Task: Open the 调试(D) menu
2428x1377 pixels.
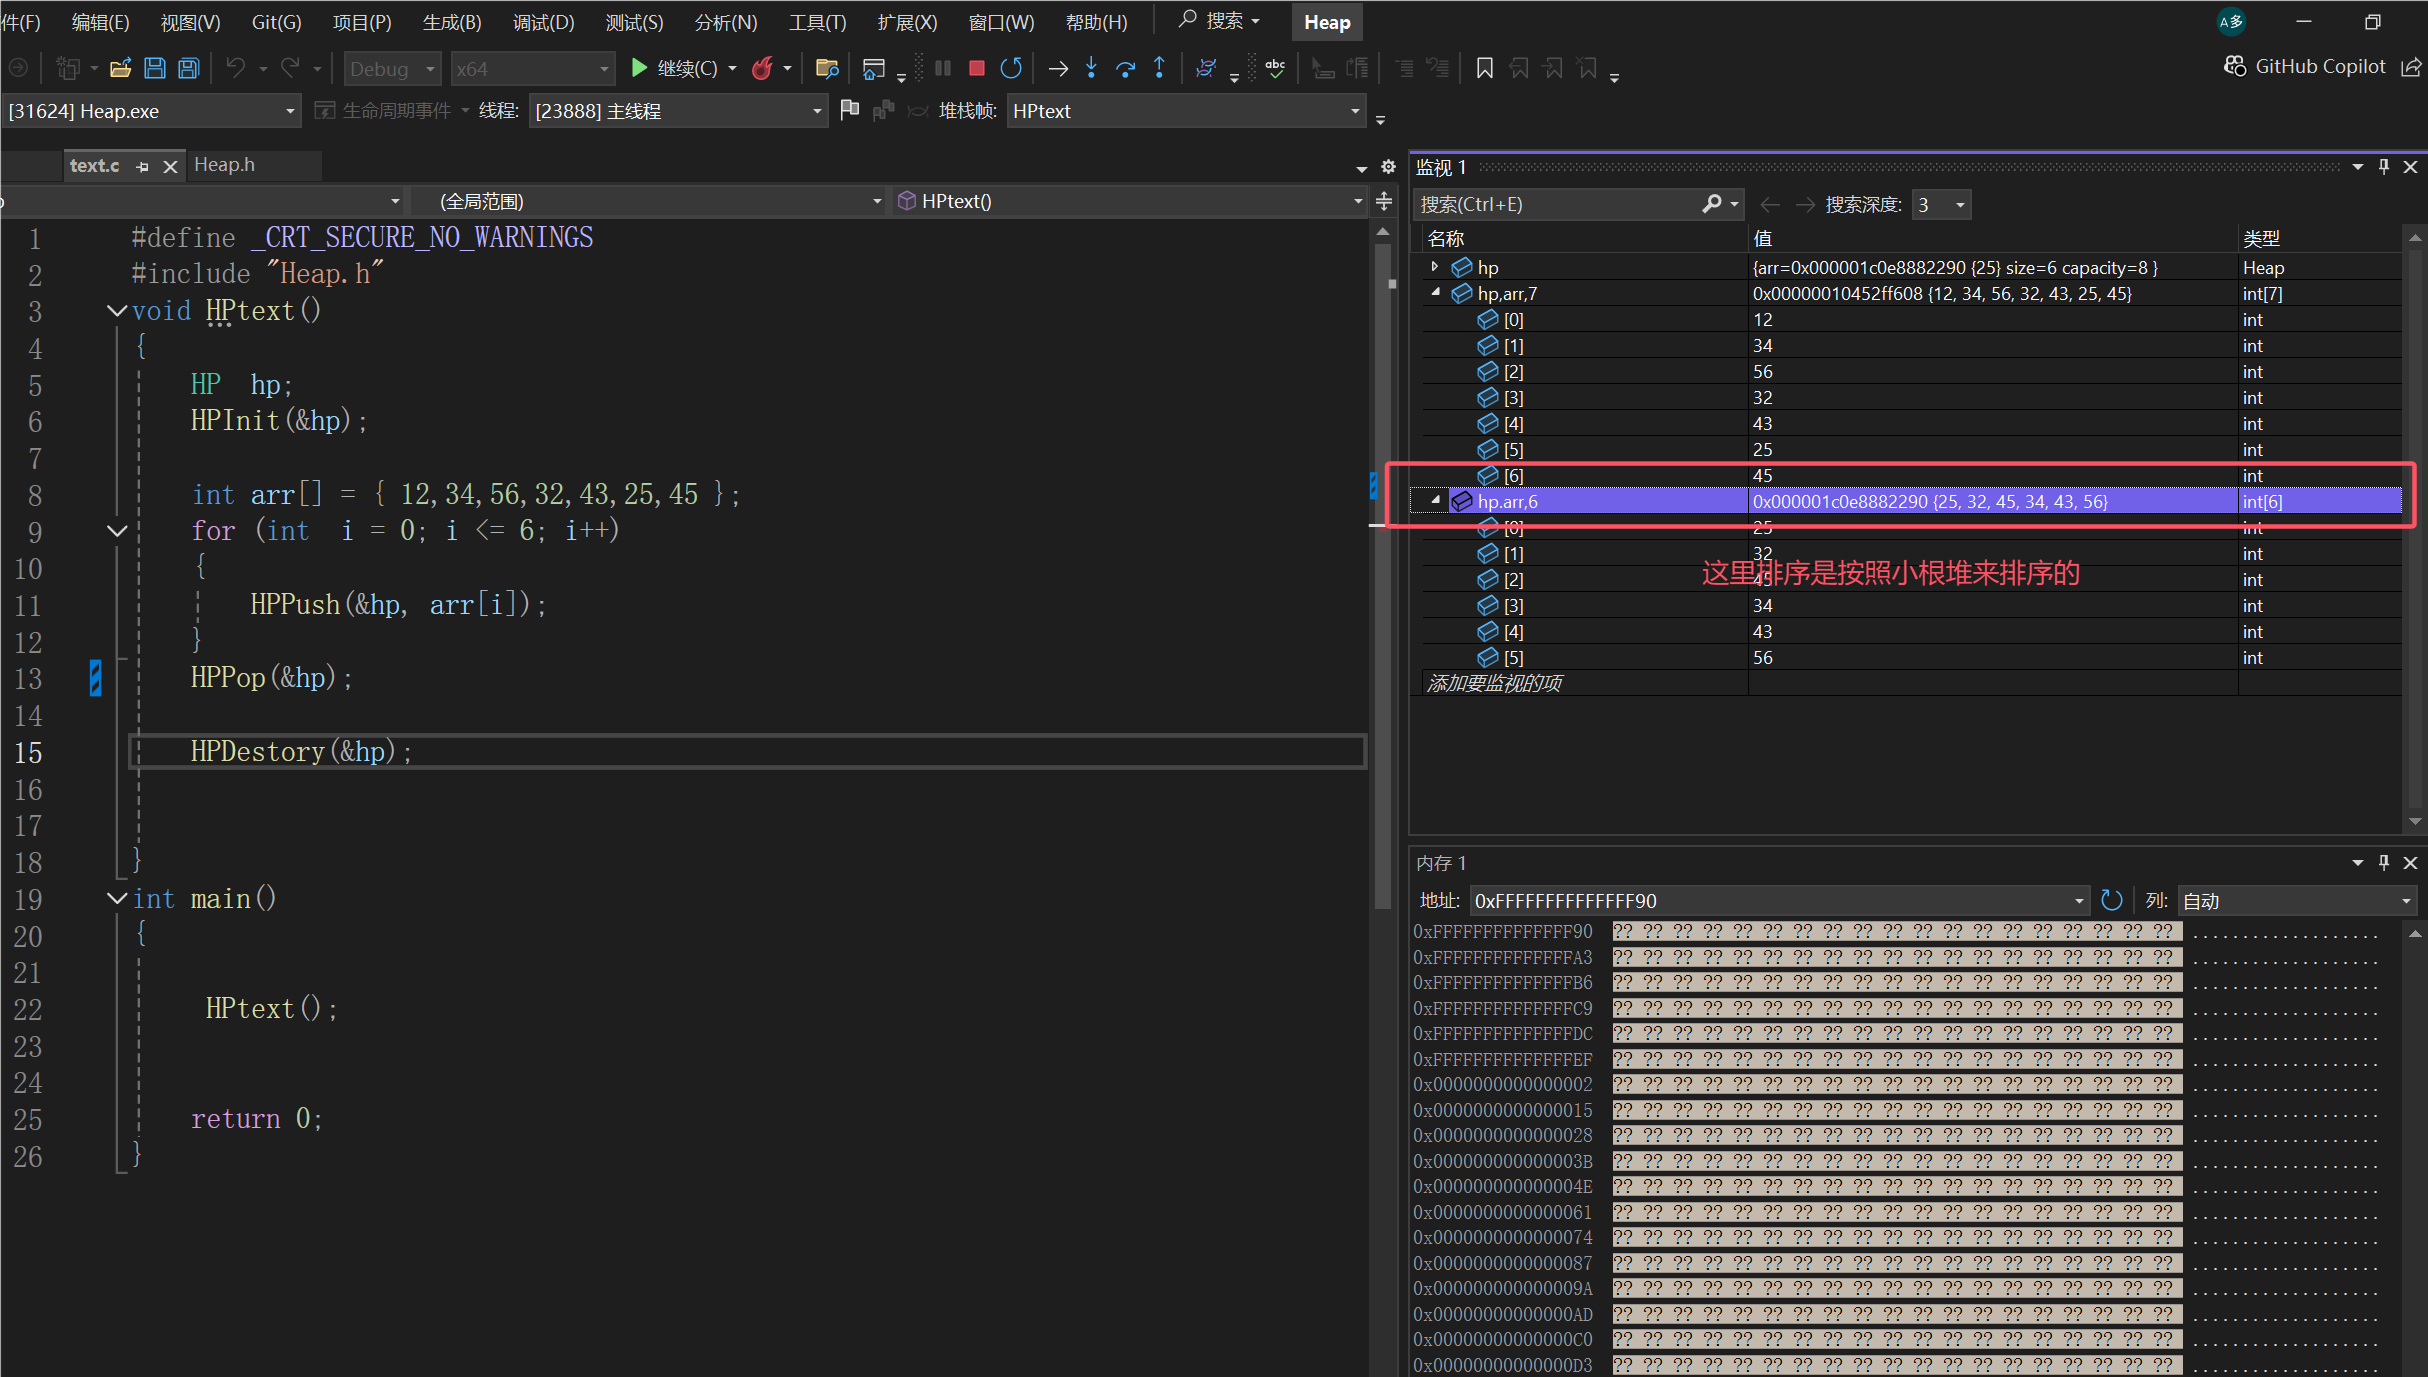Action: [543, 22]
